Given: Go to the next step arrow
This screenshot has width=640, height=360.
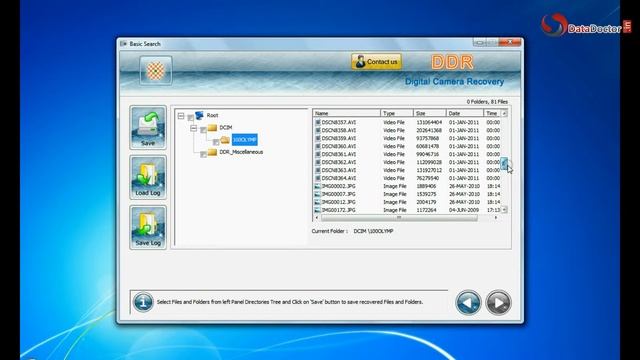Looking at the screenshot, I should pos(498,302).
